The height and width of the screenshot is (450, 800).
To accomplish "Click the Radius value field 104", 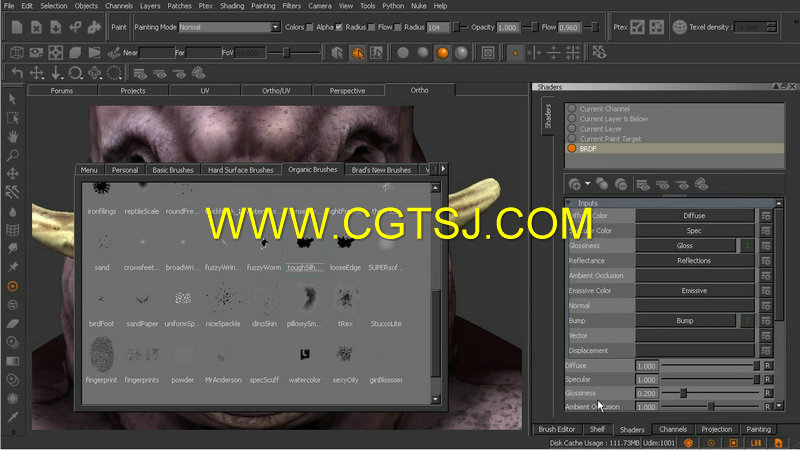I will (438, 27).
